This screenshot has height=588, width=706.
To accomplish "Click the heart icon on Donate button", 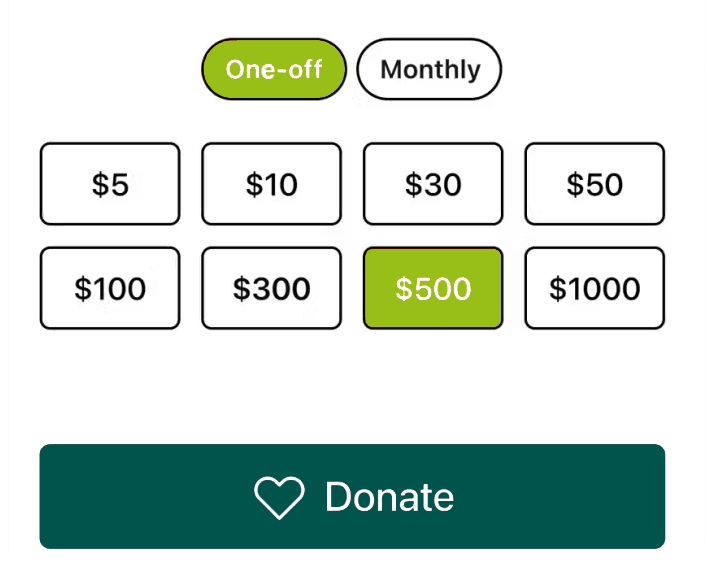I will pyautogui.click(x=278, y=497).
